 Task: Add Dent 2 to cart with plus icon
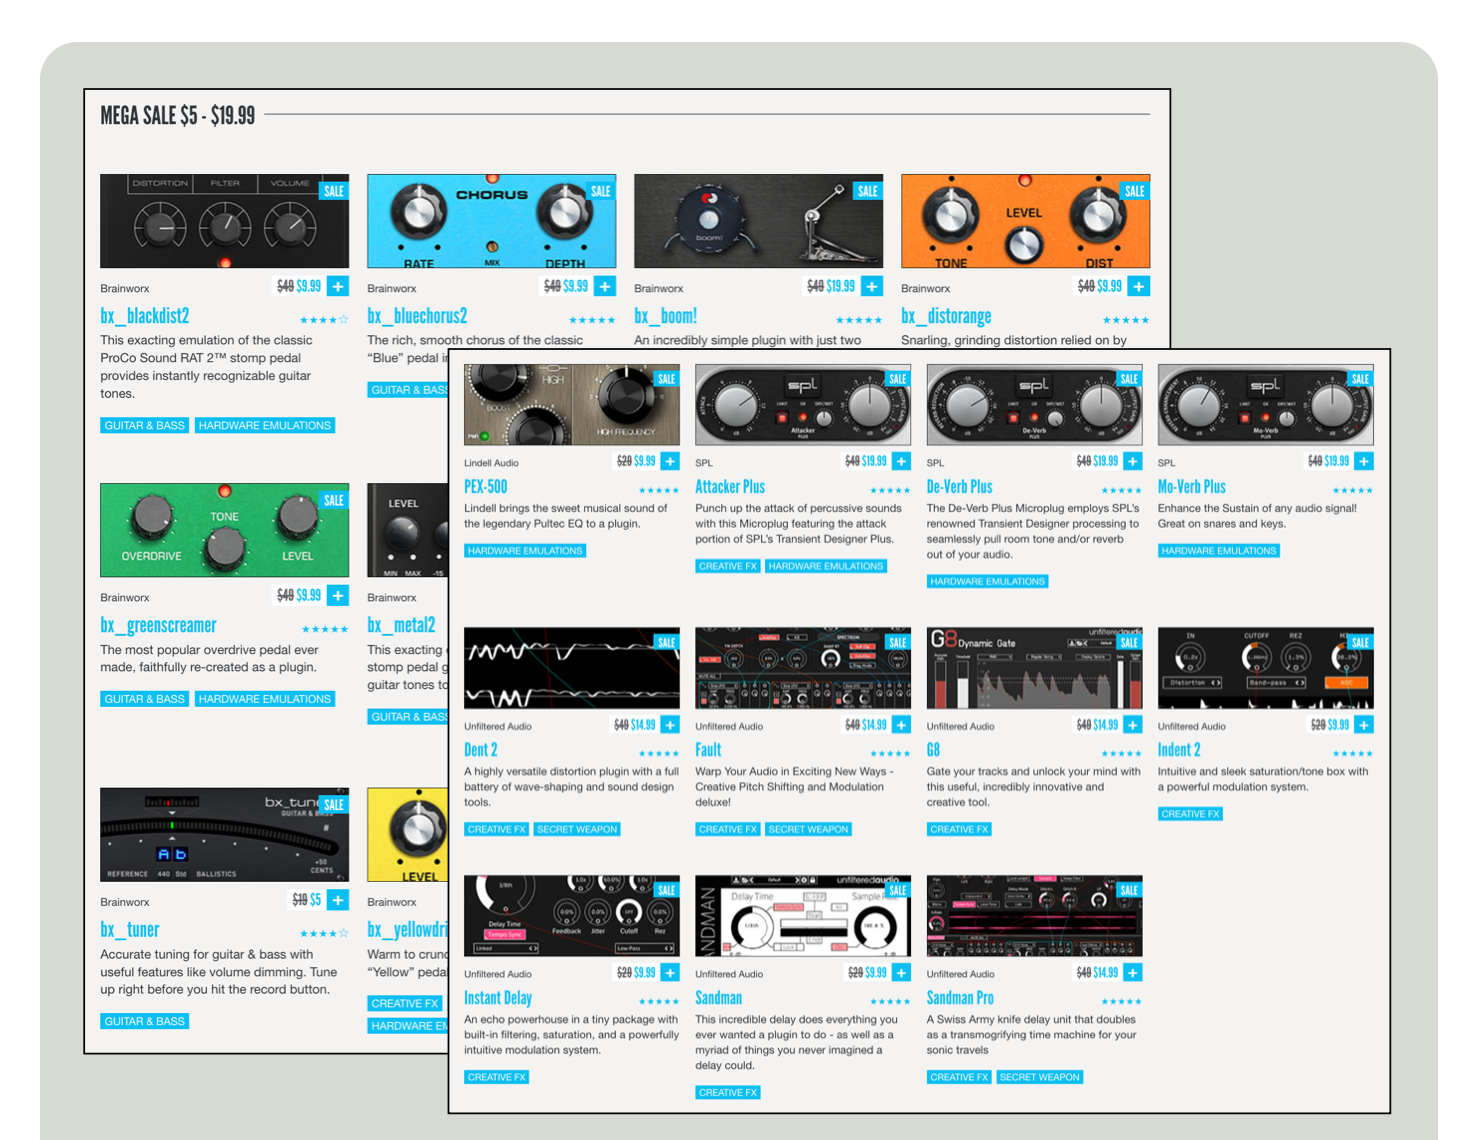click(x=670, y=725)
